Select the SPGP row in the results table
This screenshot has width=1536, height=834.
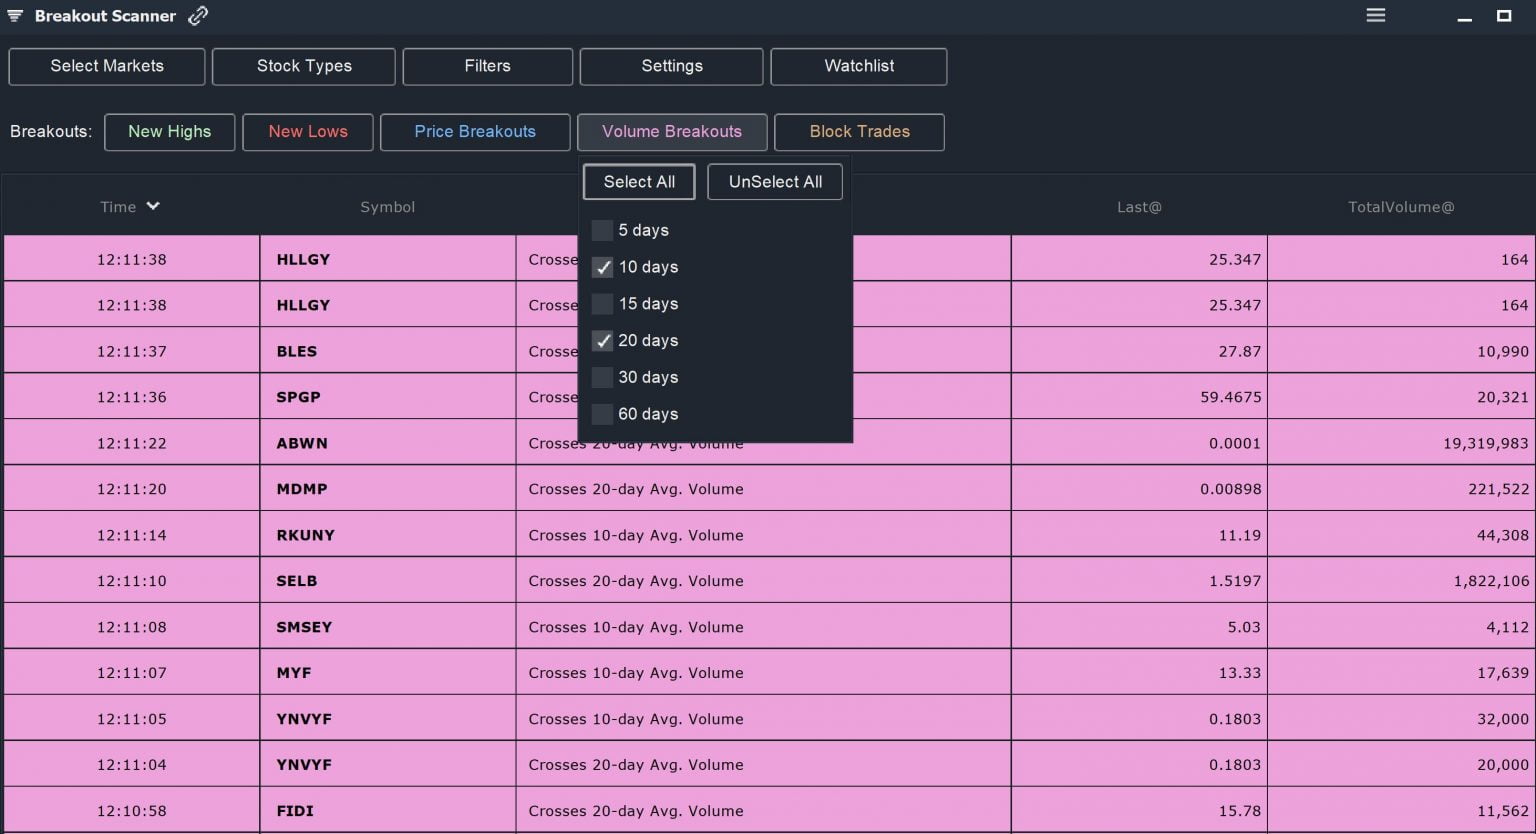298,396
